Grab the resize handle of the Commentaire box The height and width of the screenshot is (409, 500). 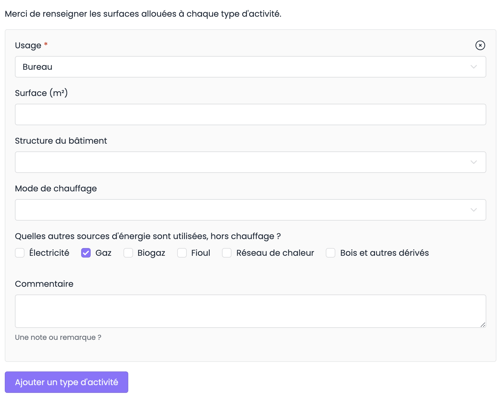tap(483, 324)
